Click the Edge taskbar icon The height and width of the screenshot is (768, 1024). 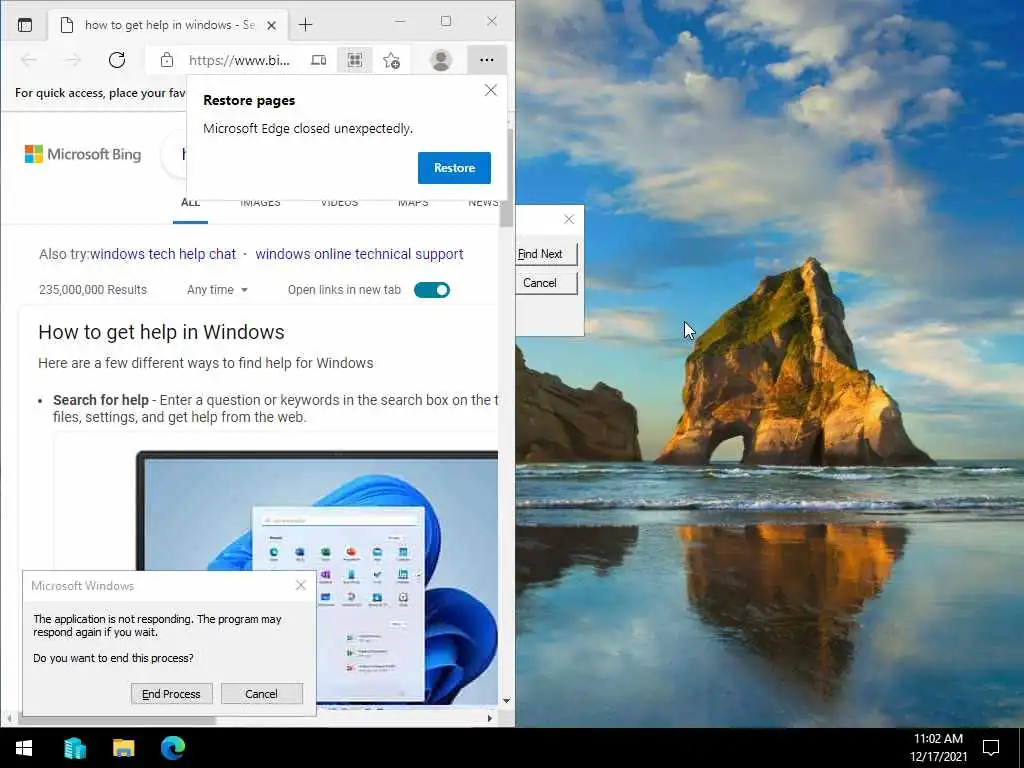click(173, 748)
